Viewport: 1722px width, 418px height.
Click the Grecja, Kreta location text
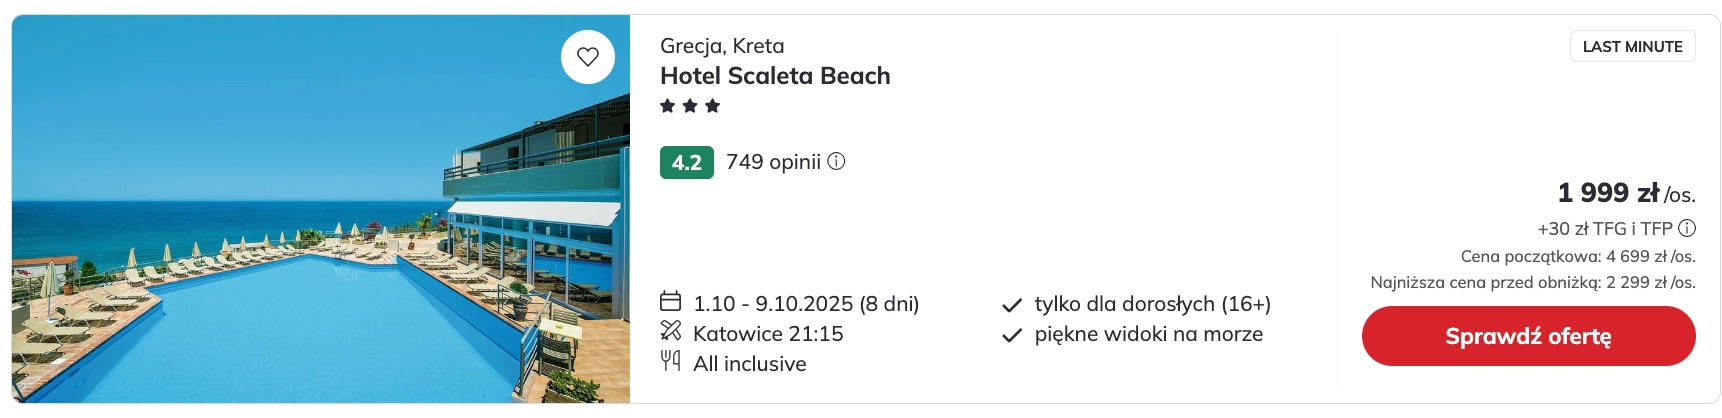pyautogui.click(x=722, y=46)
